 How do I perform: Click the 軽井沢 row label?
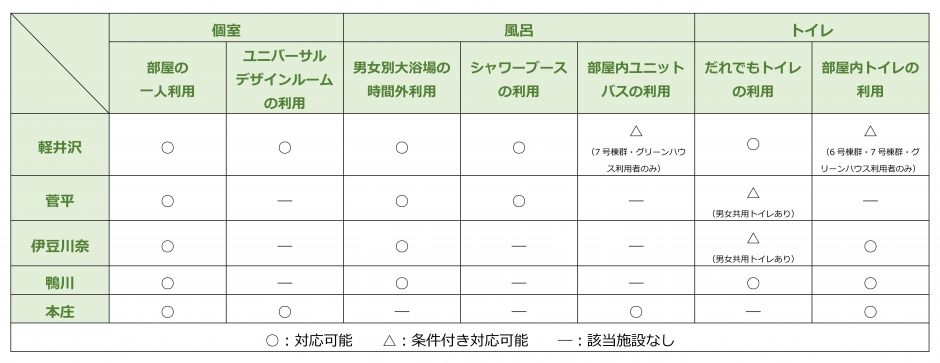coord(60,147)
